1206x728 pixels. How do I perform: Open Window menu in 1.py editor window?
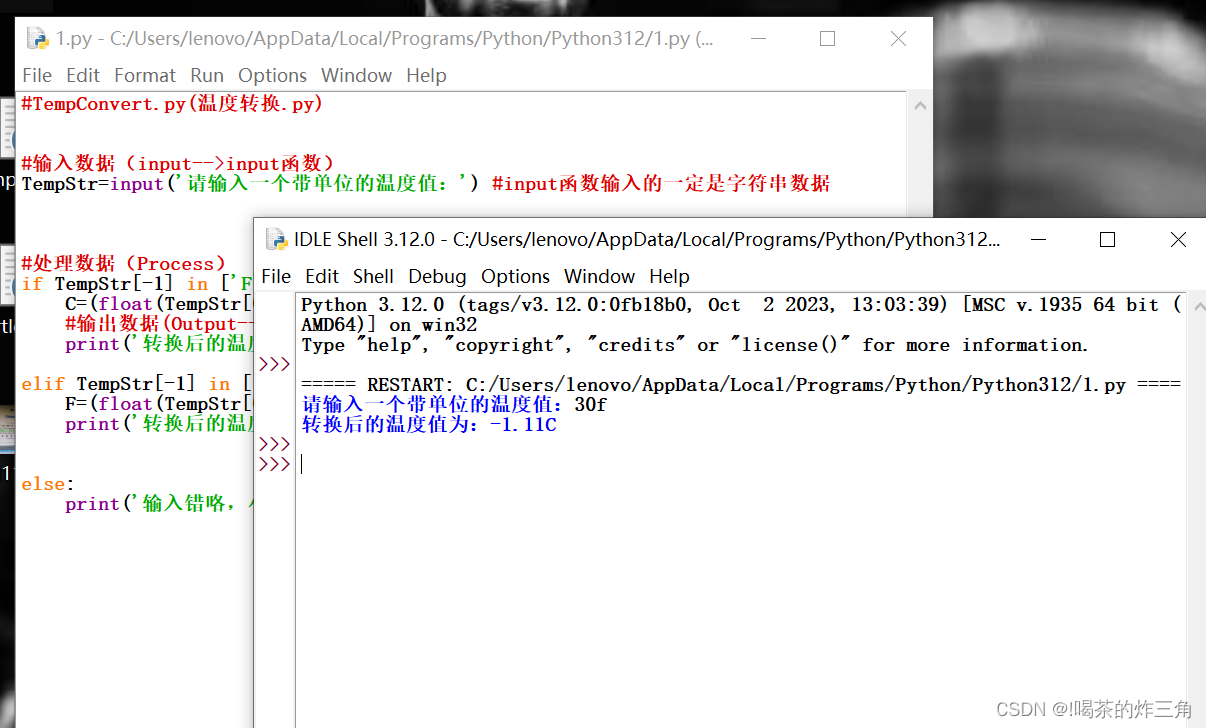click(356, 76)
